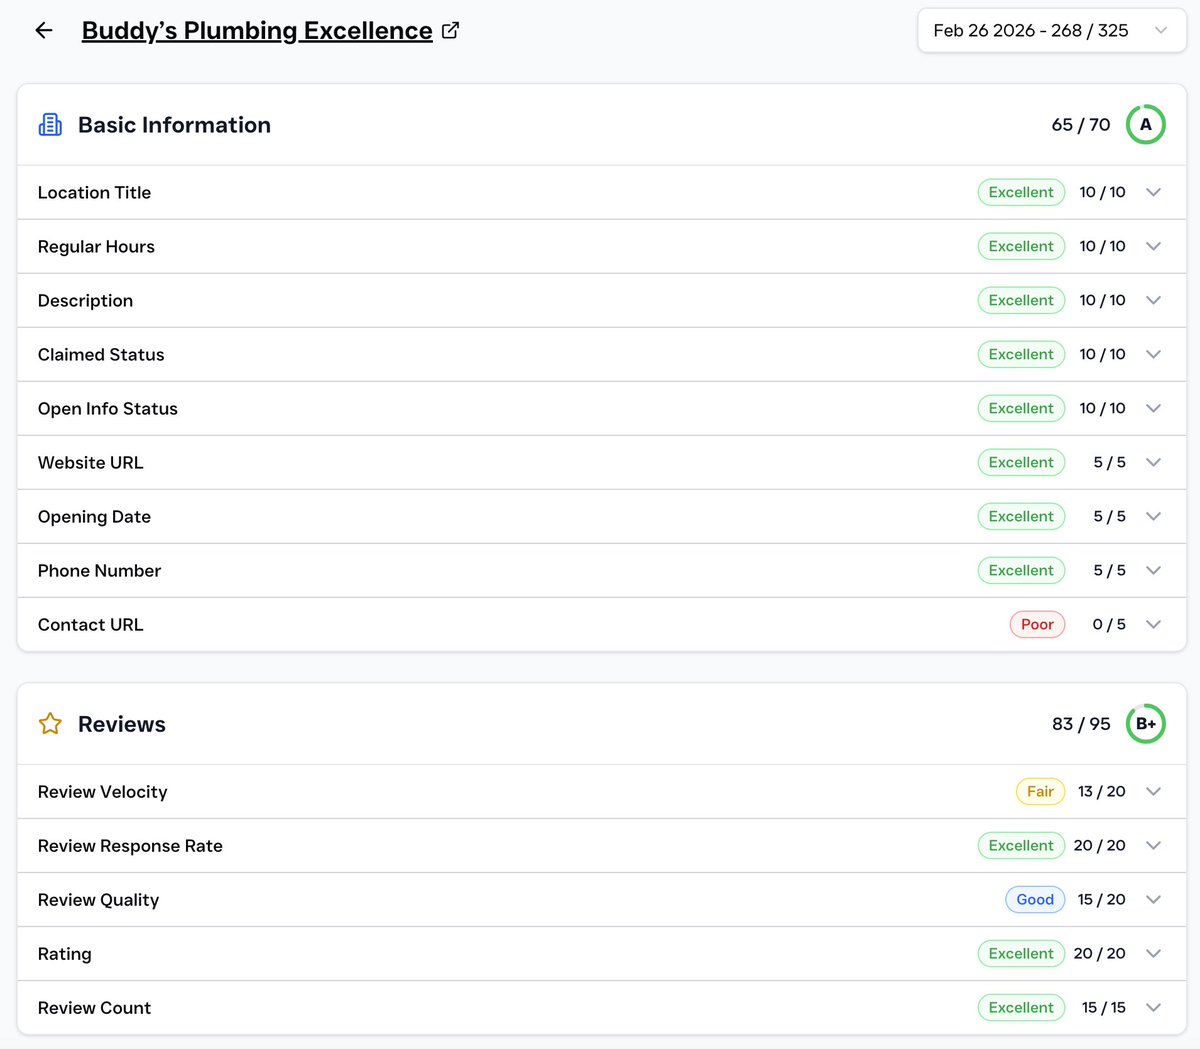Expand the Review Velocity row chevron
The image size is (1200, 1049).
pos(1153,791)
